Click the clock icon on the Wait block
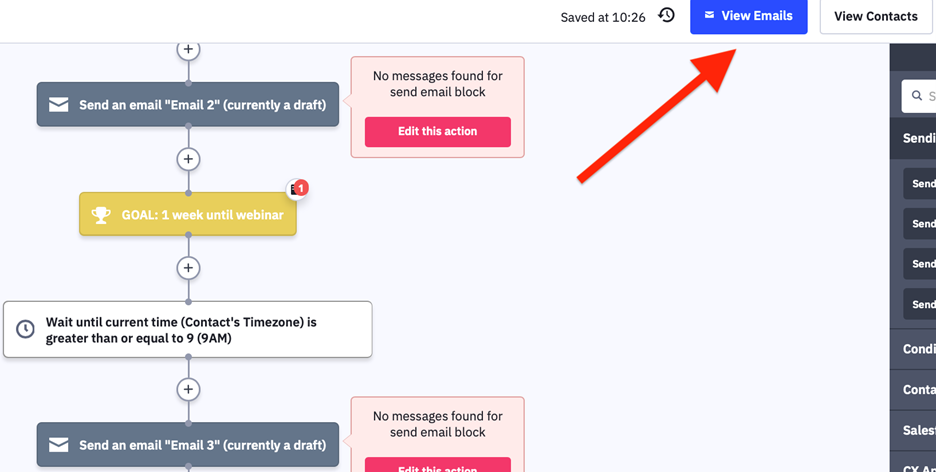The height and width of the screenshot is (472, 936). (x=25, y=329)
